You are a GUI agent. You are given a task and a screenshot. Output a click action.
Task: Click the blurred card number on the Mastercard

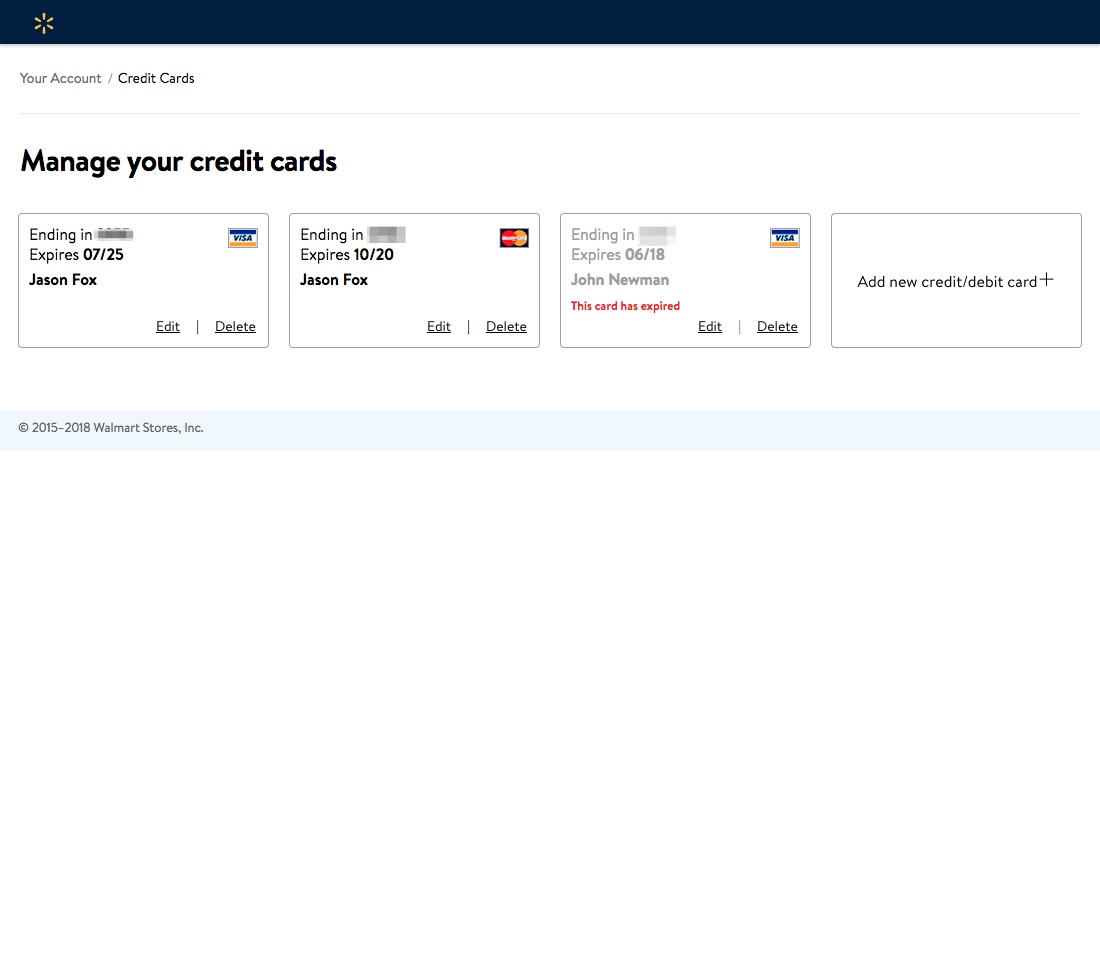pyautogui.click(x=385, y=234)
